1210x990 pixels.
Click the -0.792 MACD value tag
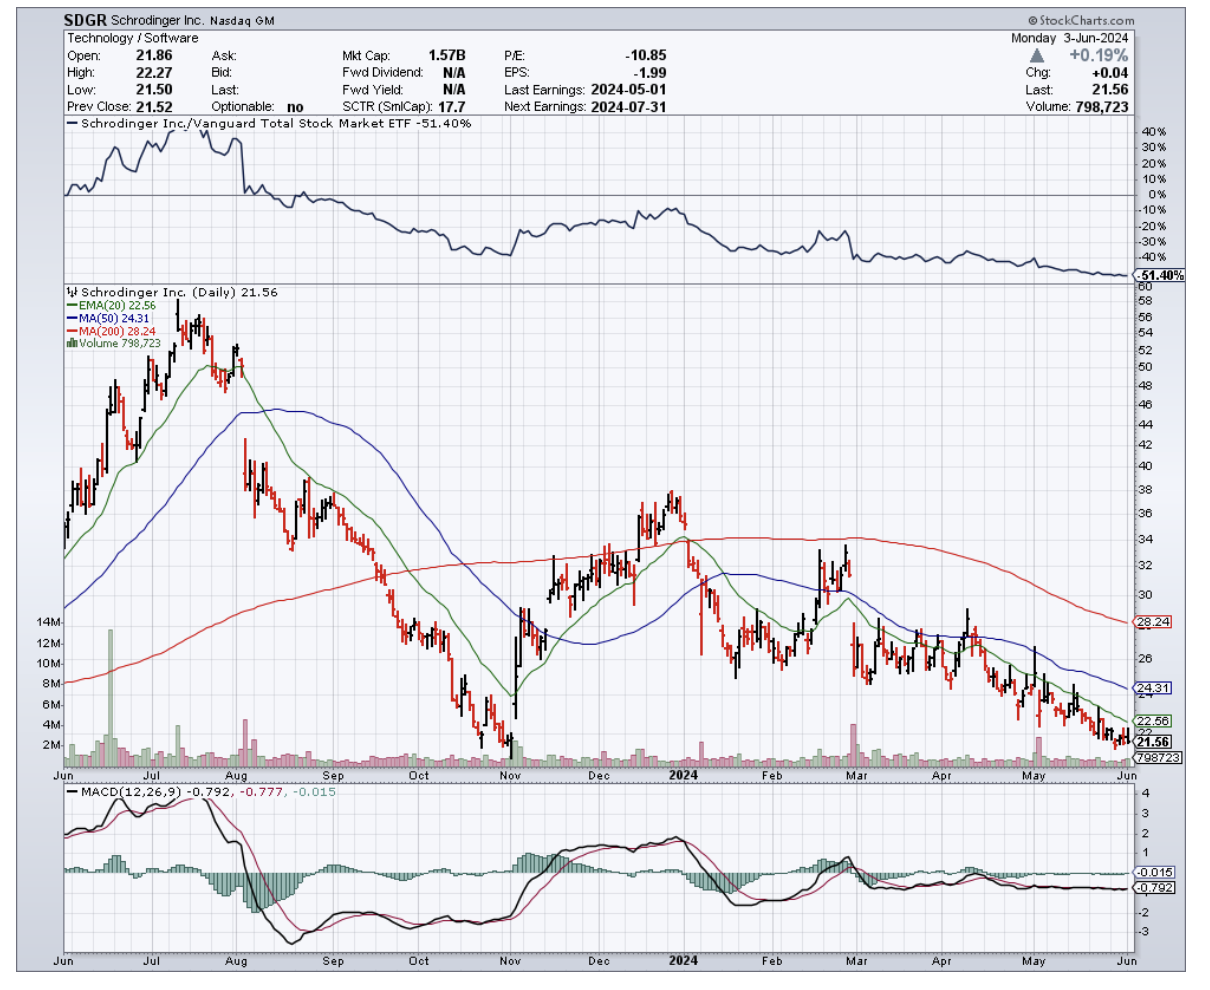1153,887
